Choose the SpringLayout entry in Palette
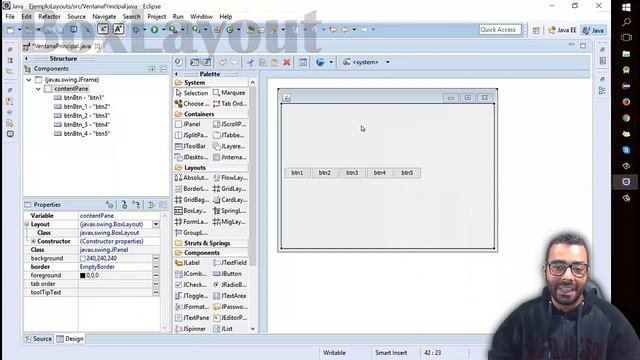 click(229, 211)
